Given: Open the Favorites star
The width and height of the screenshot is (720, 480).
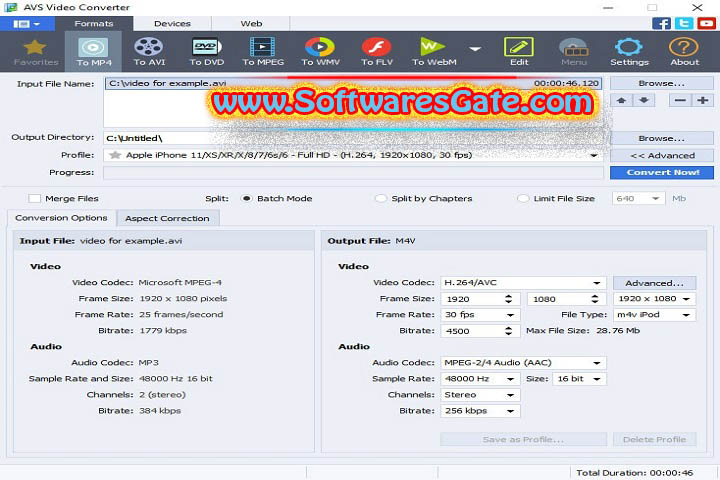Looking at the screenshot, I should (x=35, y=51).
